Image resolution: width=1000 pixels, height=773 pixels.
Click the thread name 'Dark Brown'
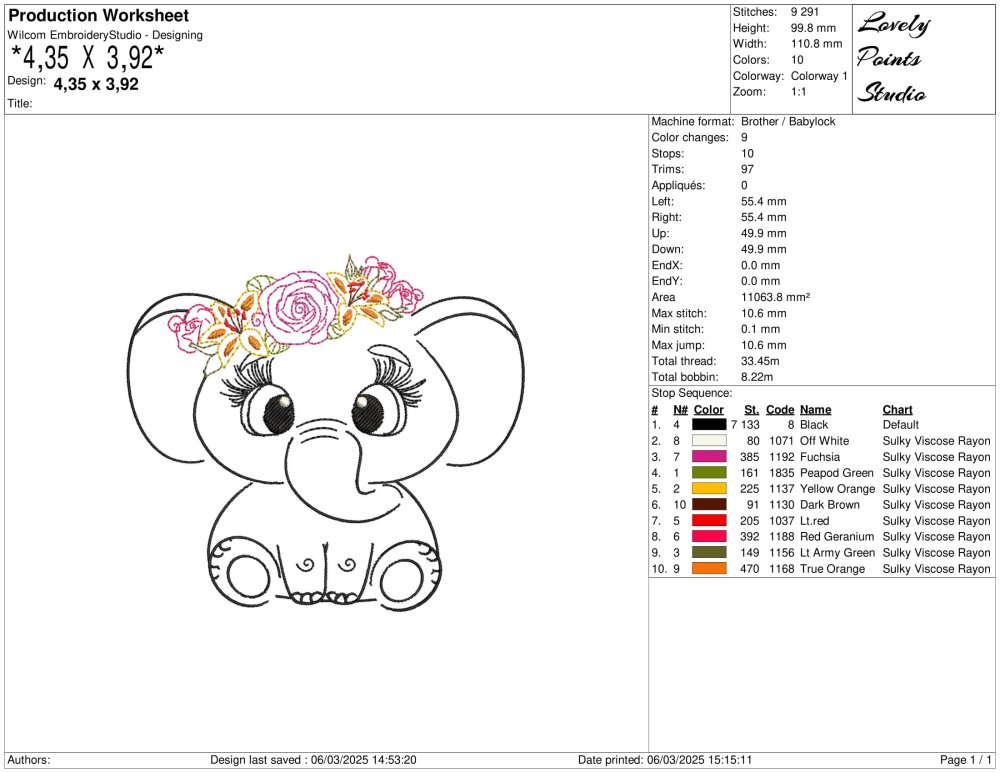pos(830,504)
